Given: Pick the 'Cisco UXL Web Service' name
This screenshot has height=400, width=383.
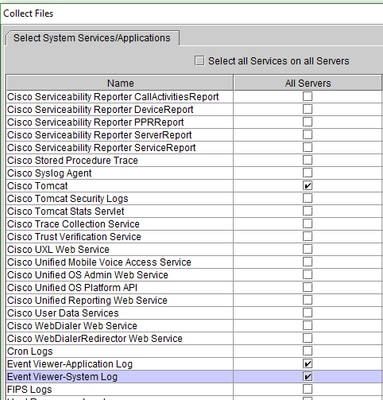Looking at the screenshot, I should click(x=58, y=249).
